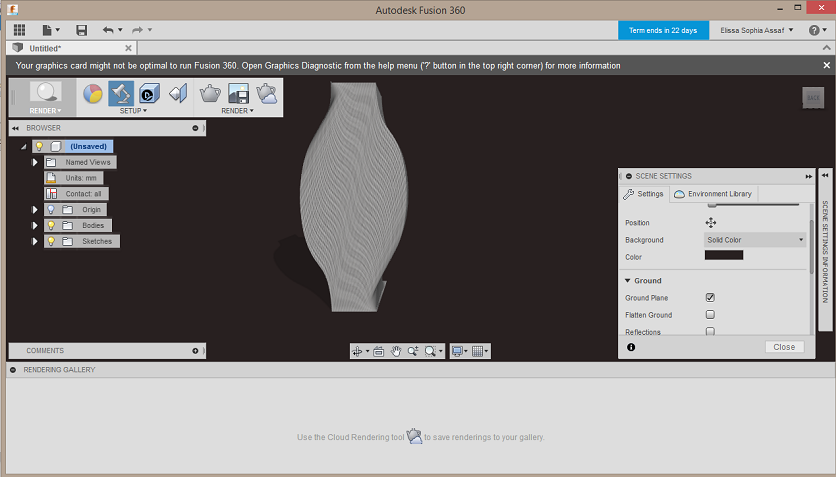The image size is (836, 477).
Task: Uncheck the Ground Plane checkbox
Action: tap(710, 297)
